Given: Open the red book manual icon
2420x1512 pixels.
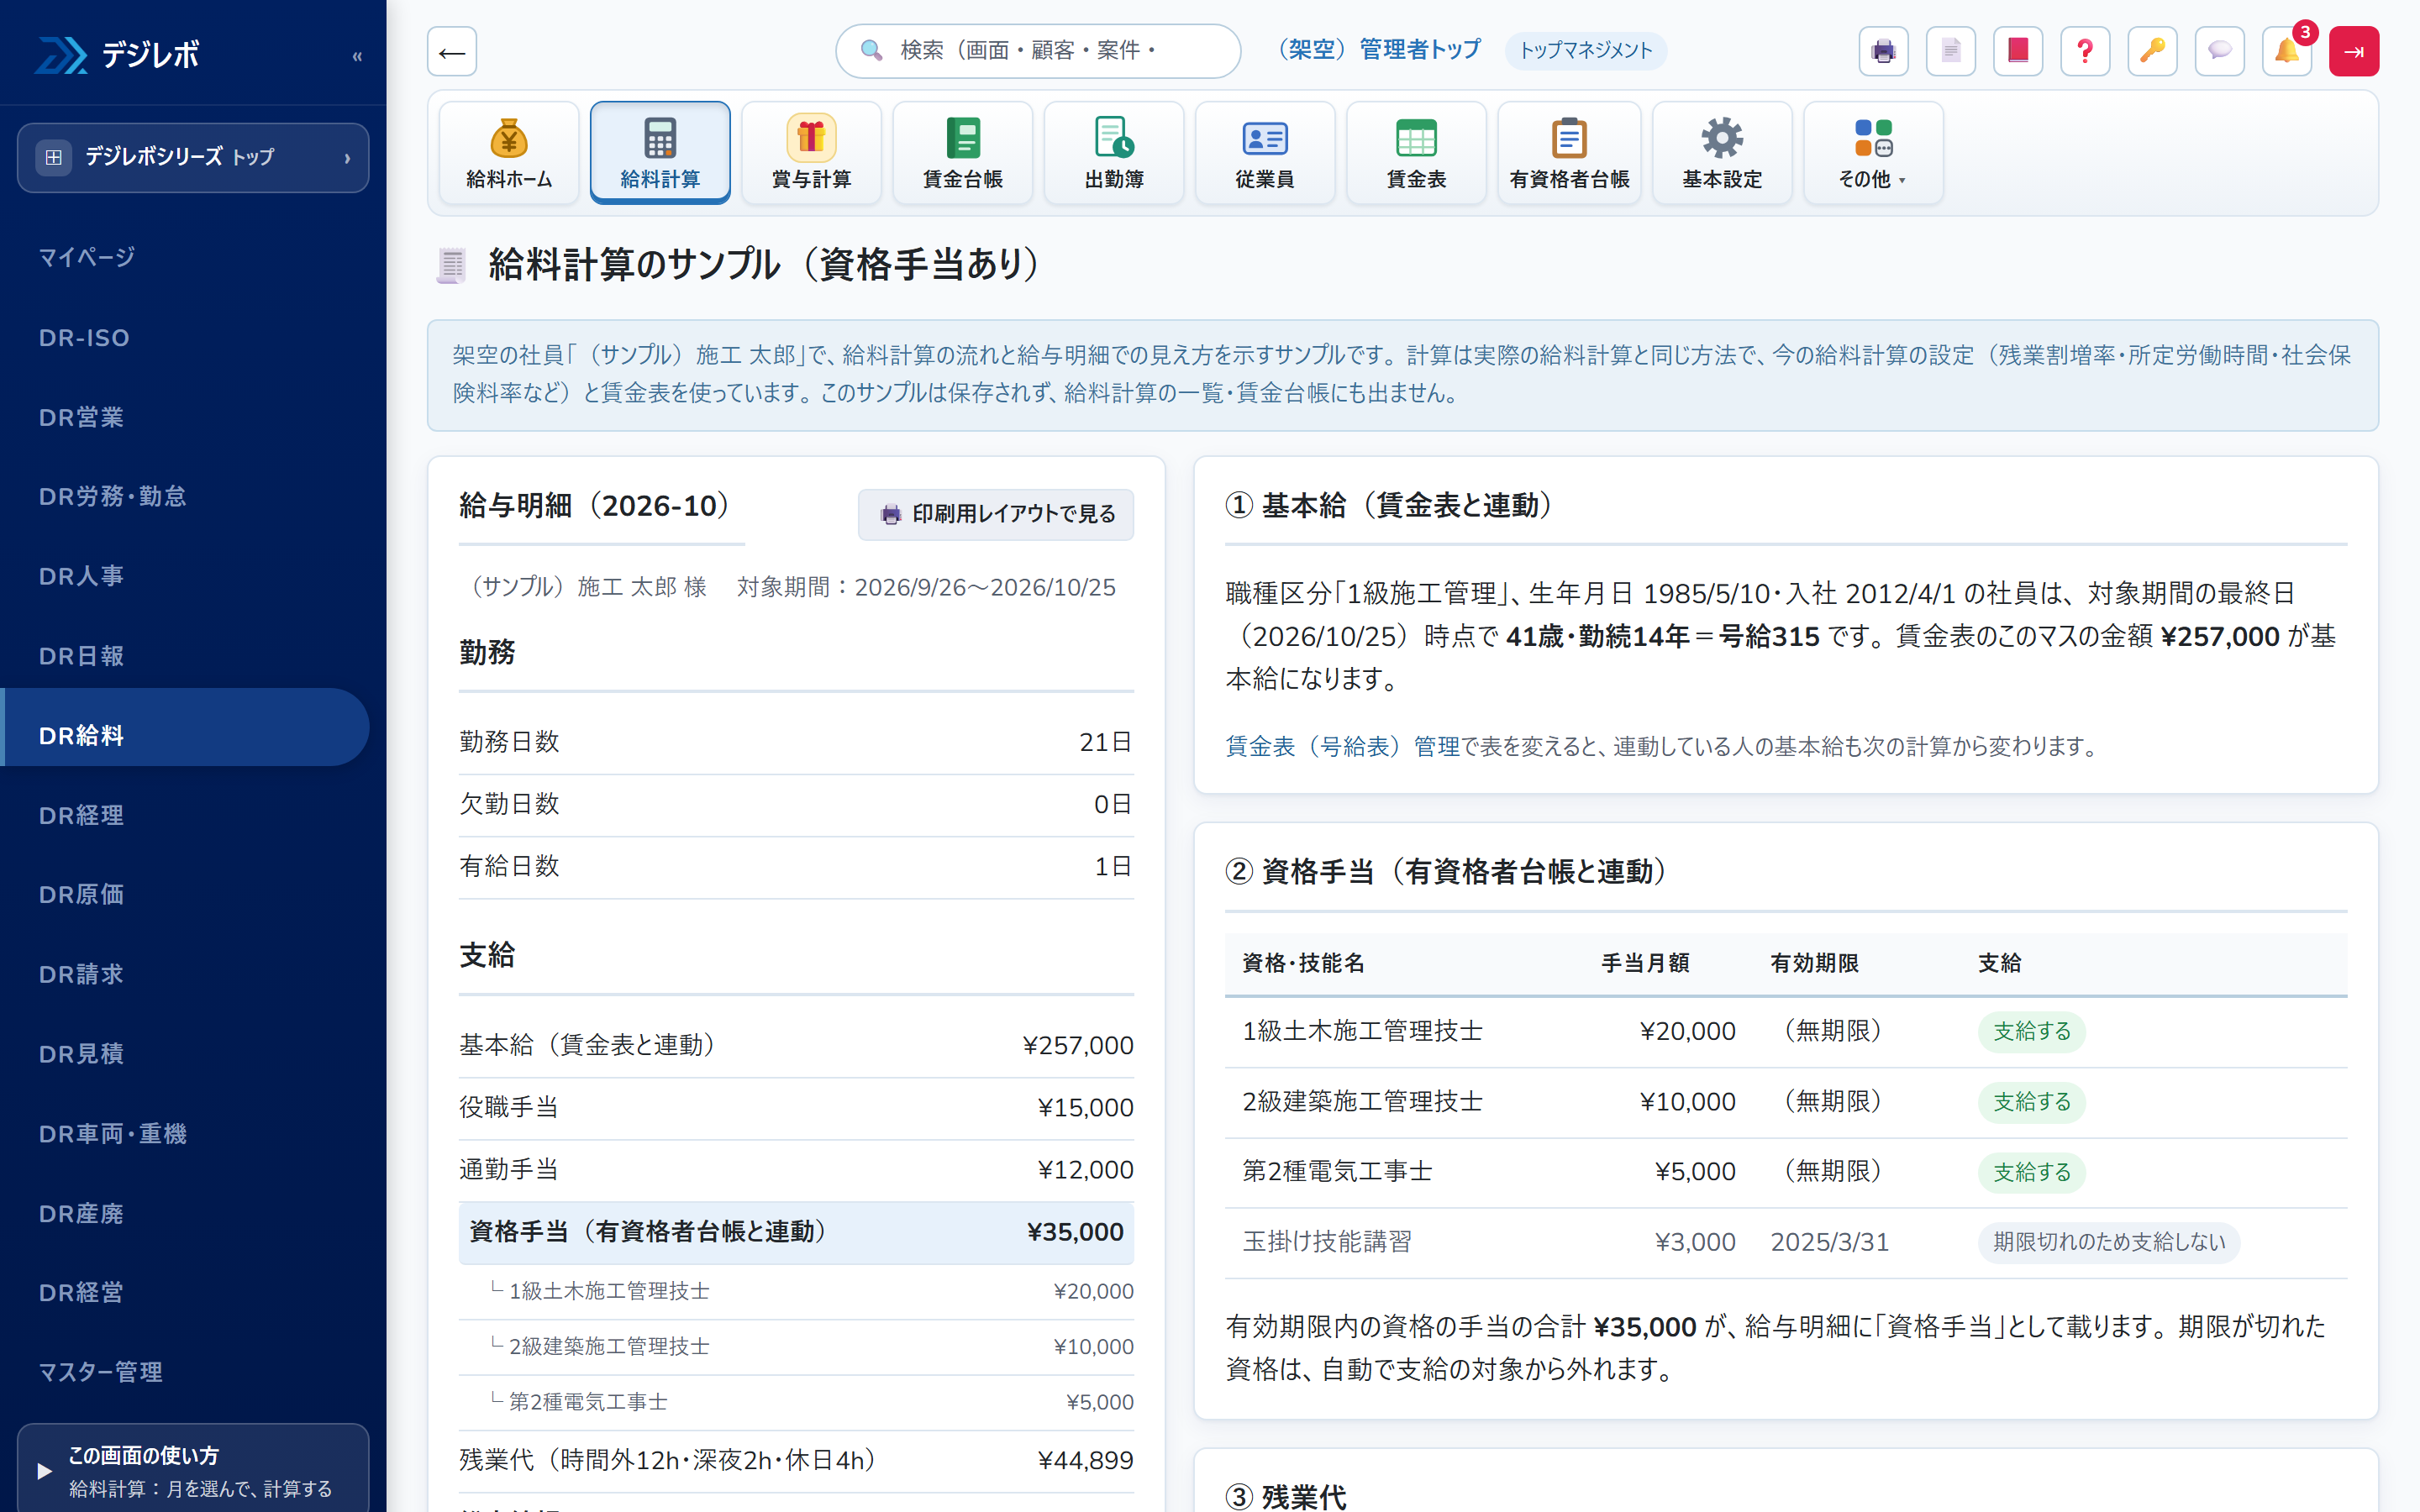Looking at the screenshot, I should (2018, 51).
